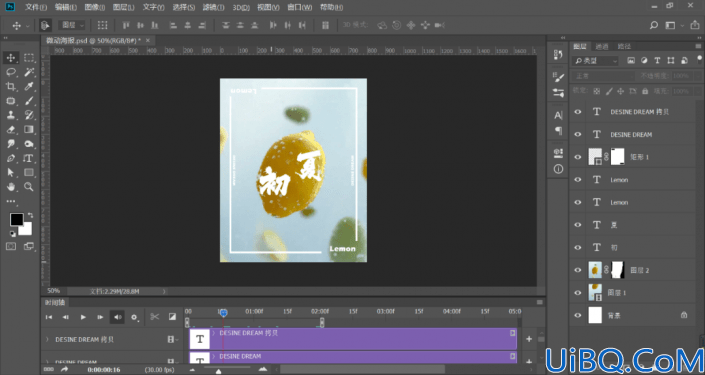Click the workspace switcher icon
Image resolution: width=705 pixels, height=375 pixels.
670,25
